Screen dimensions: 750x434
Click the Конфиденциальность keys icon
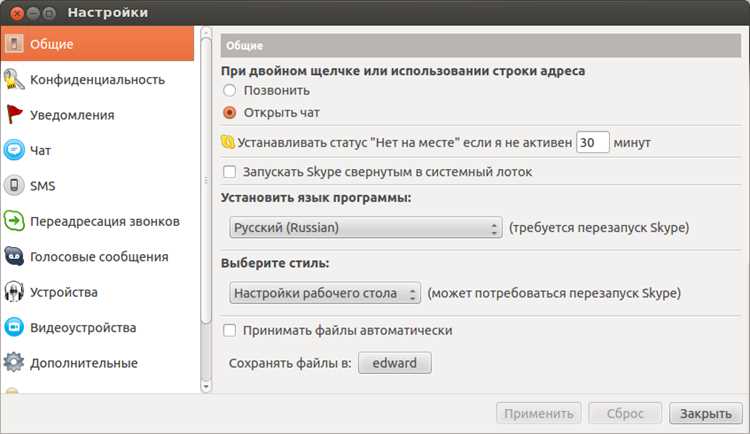click(14, 79)
